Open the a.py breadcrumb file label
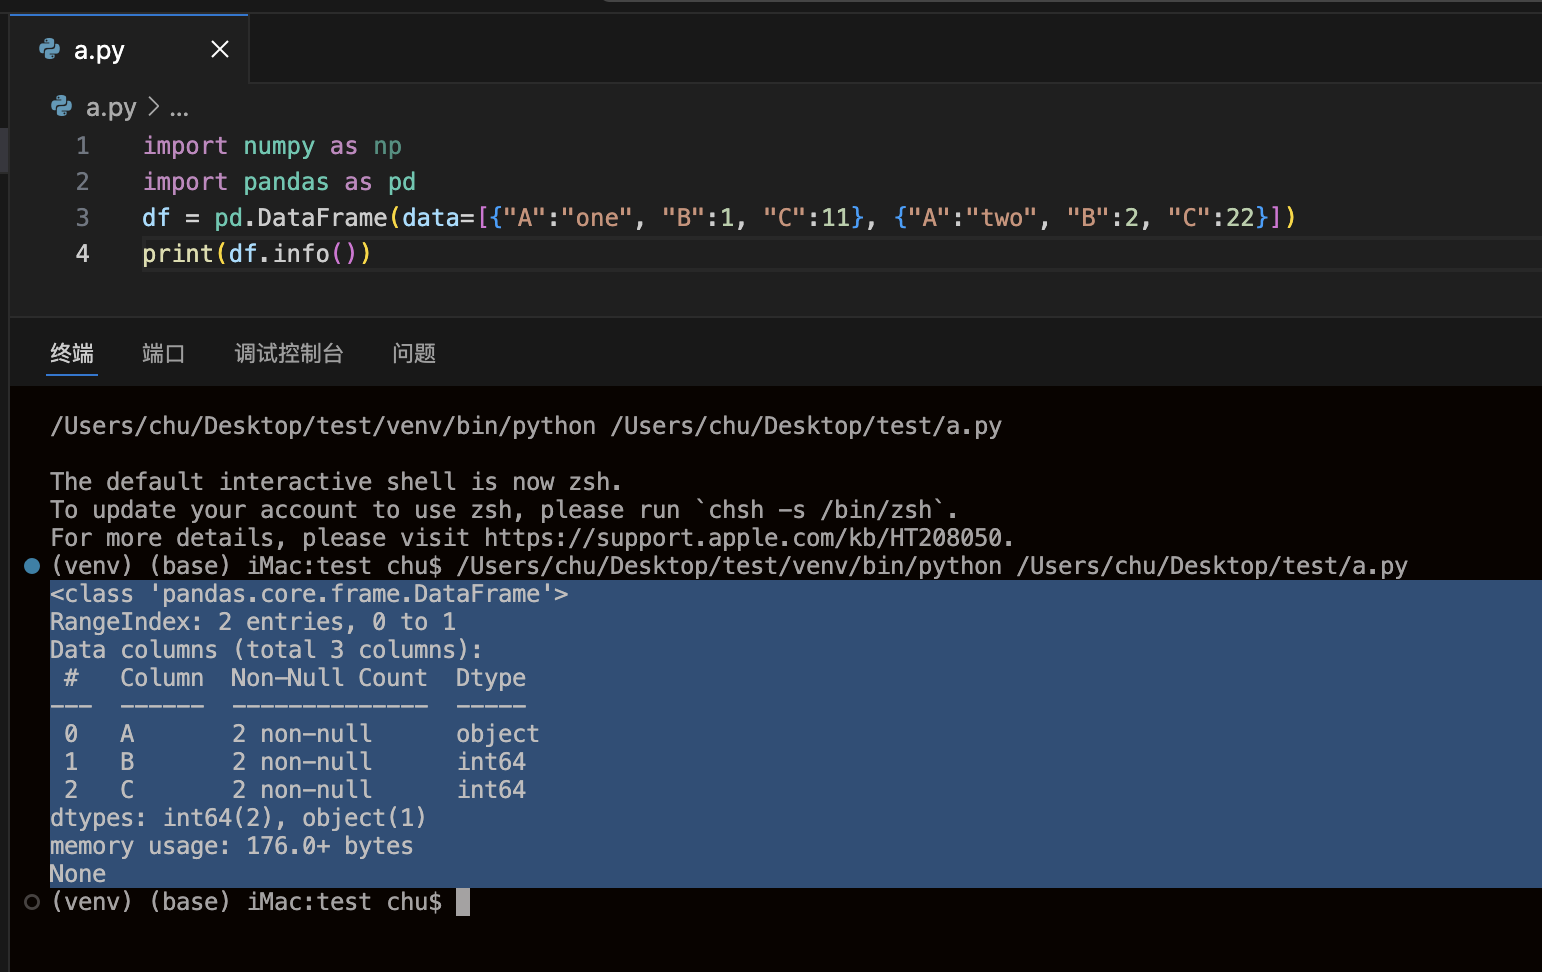The image size is (1542, 972). click(111, 107)
